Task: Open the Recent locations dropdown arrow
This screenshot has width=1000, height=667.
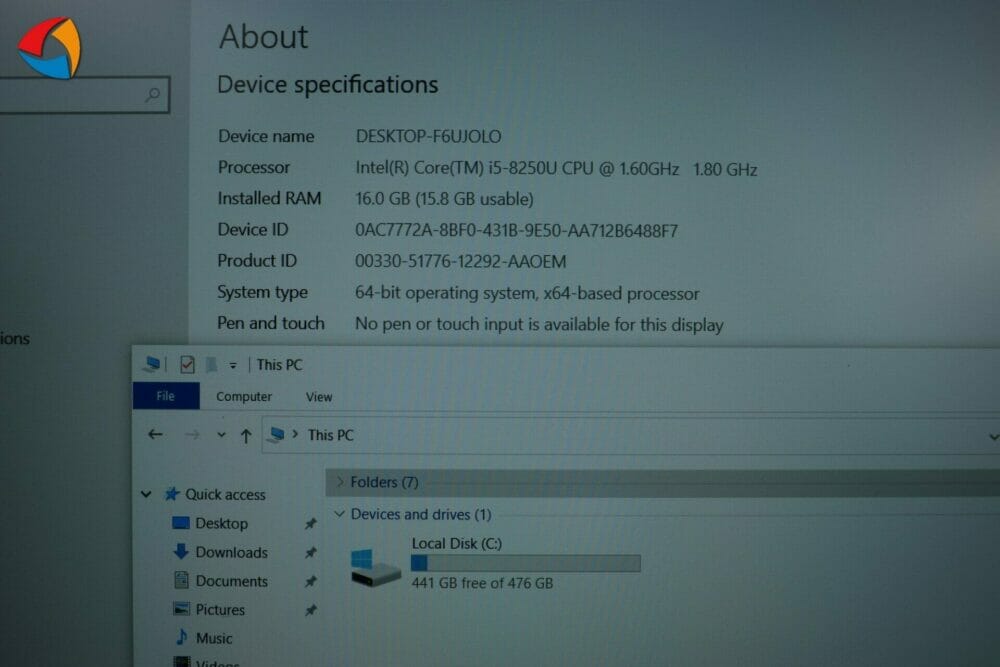Action: [x=221, y=435]
